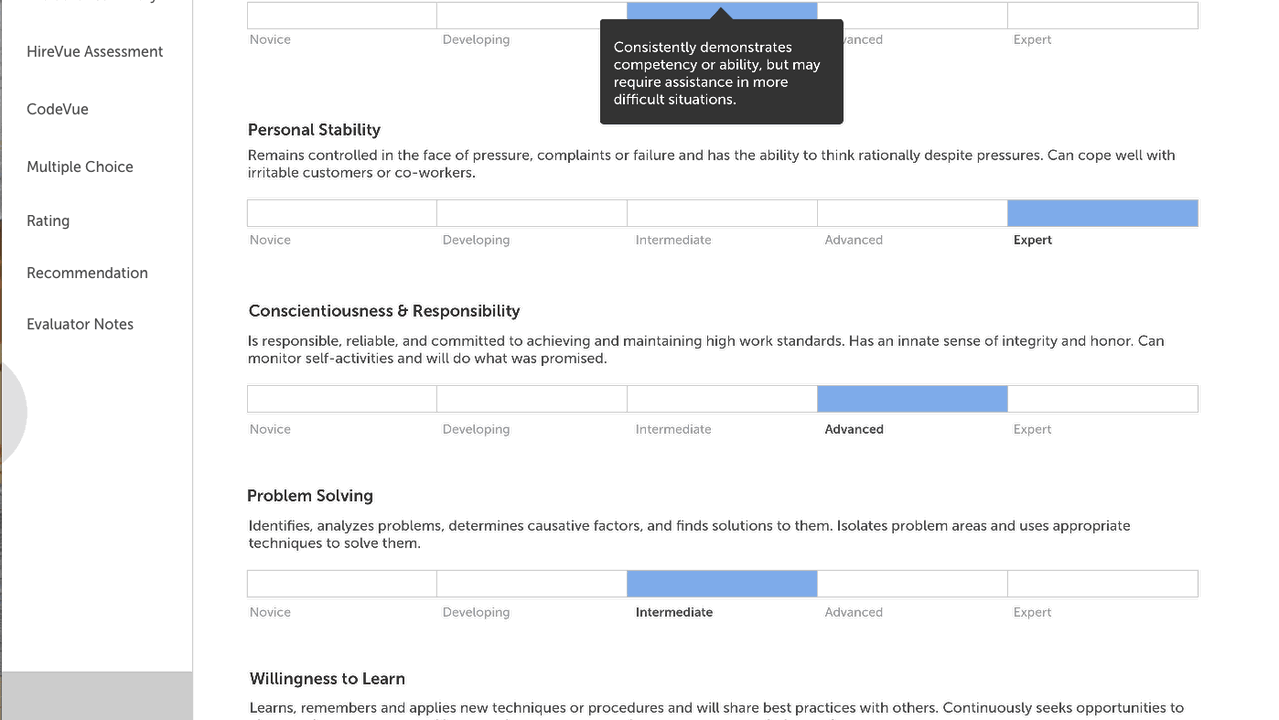
Task: Click the highlighted Advanced bar for Conscientiousness
Action: pos(912,399)
